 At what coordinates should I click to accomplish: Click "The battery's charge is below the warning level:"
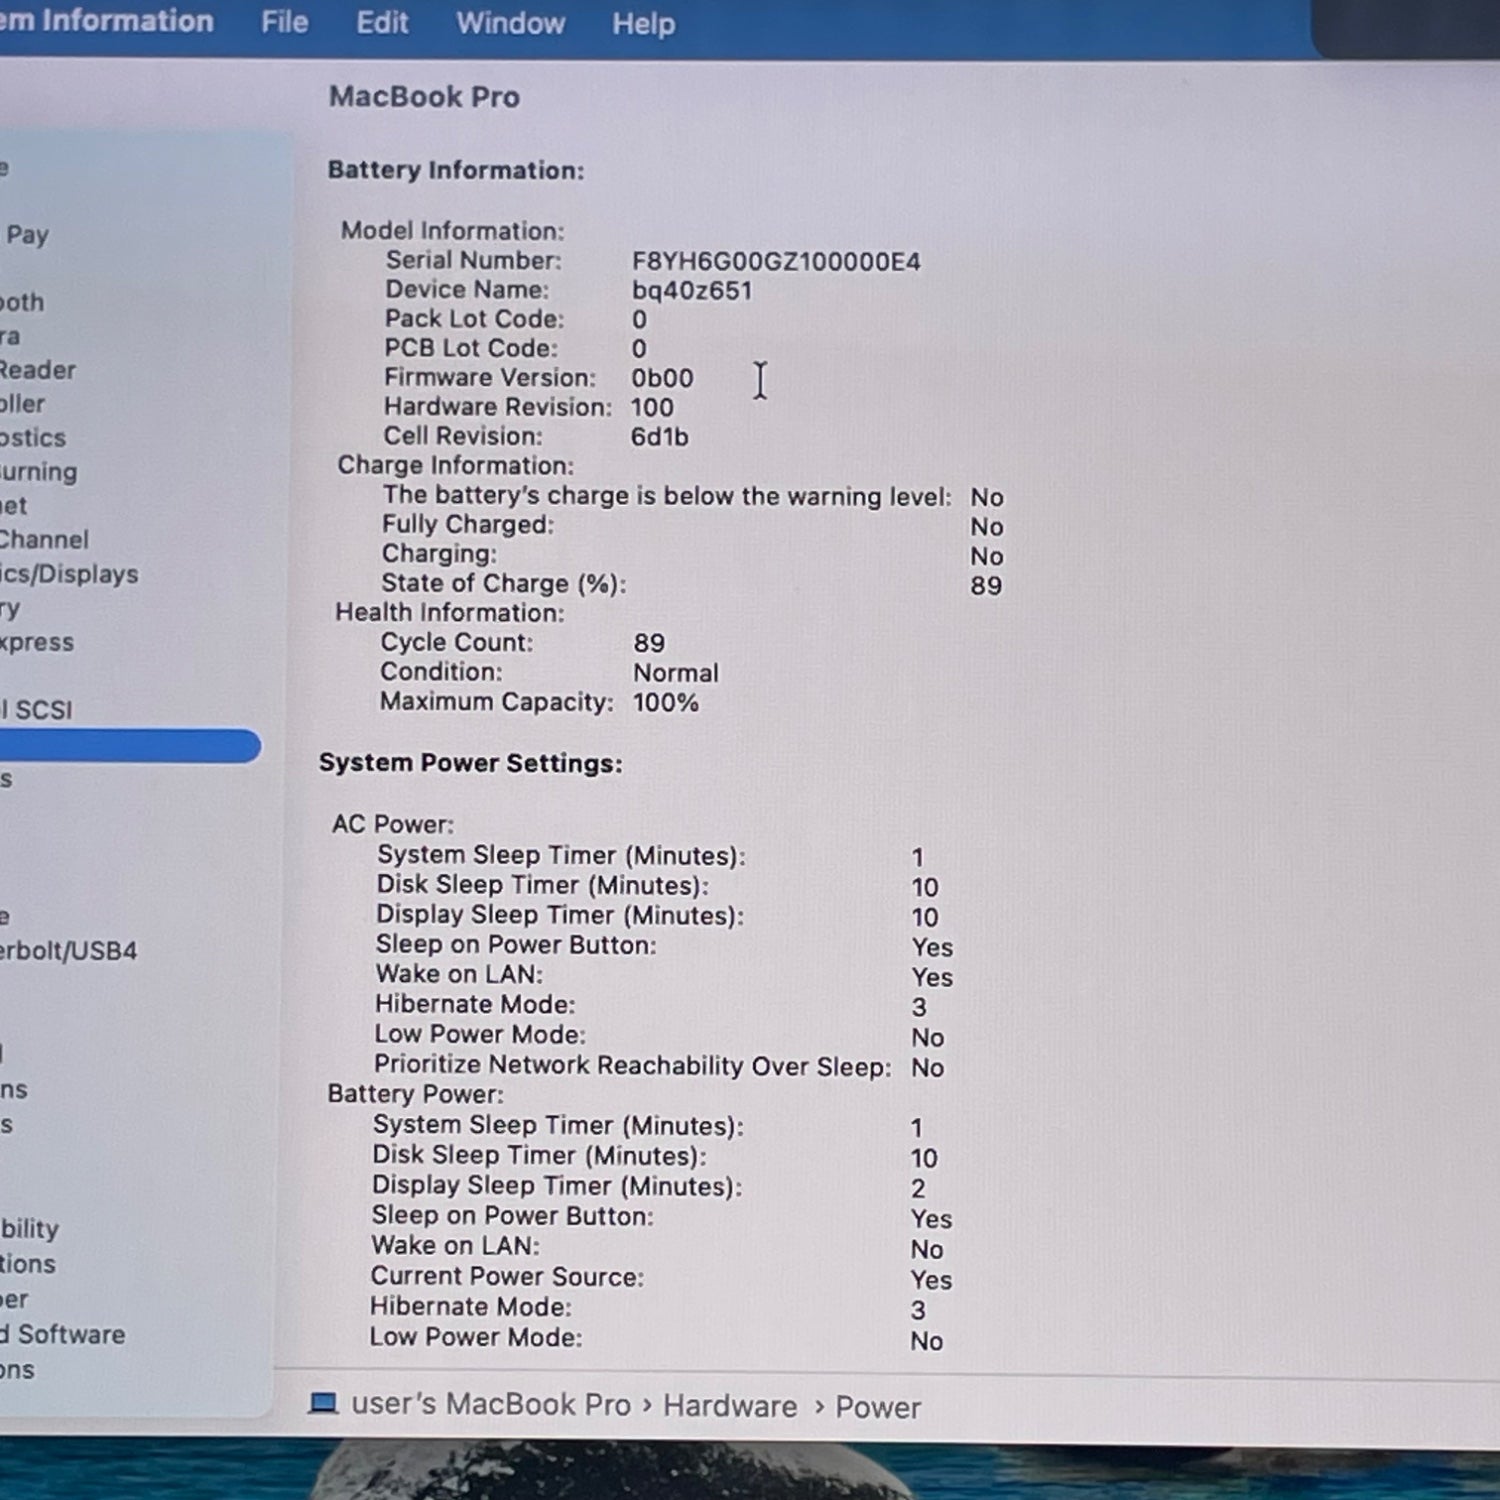(x=667, y=496)
